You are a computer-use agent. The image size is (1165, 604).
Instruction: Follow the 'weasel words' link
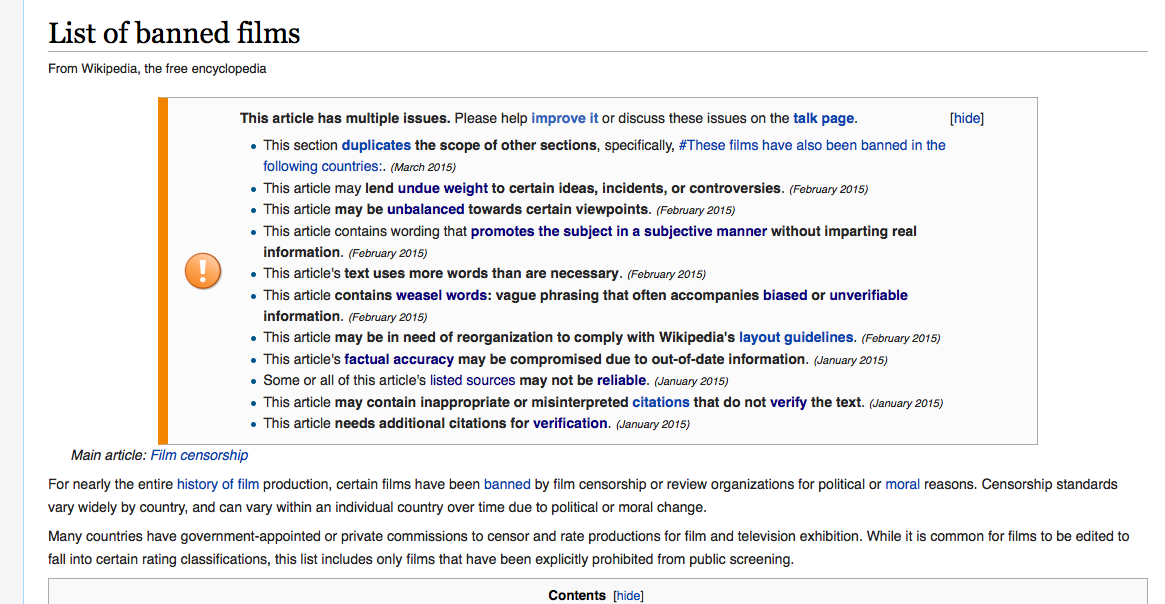pos(441,295)
